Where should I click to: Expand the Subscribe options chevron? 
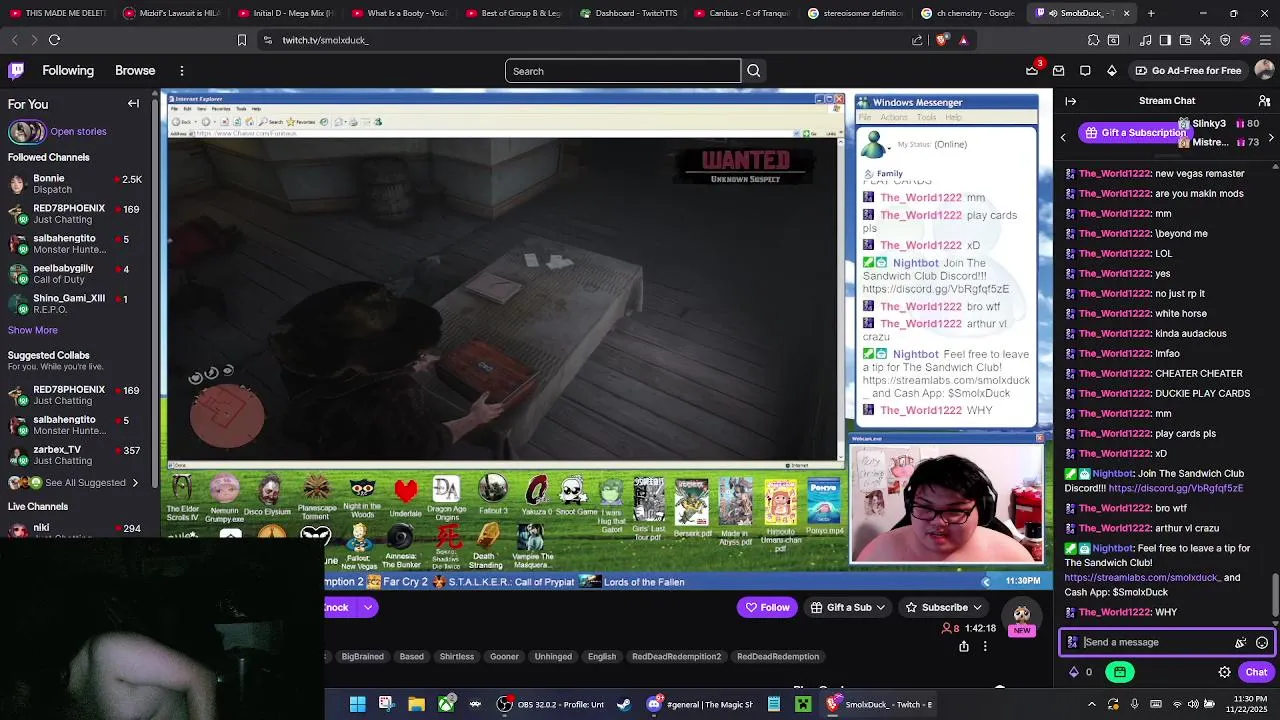(977, 607)
